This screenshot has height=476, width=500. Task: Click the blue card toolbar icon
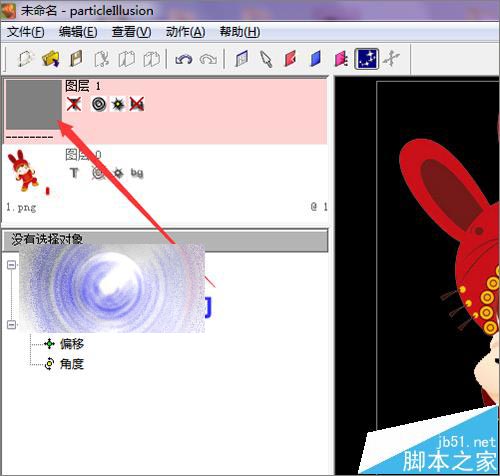315,59
